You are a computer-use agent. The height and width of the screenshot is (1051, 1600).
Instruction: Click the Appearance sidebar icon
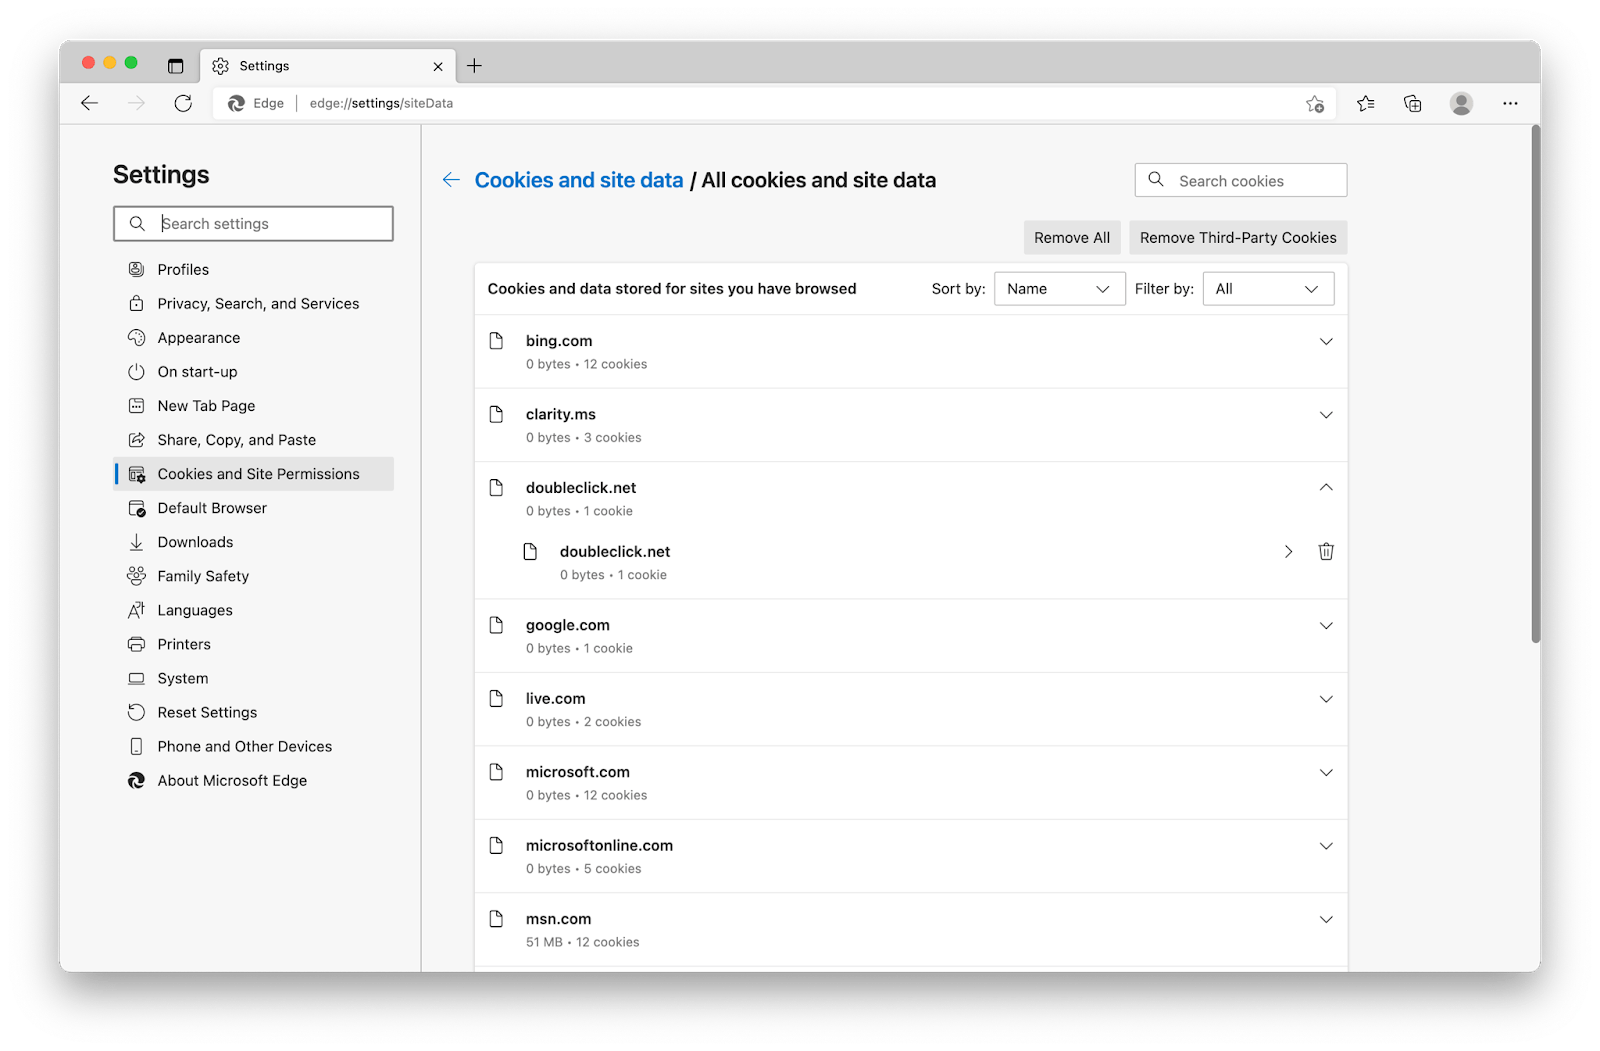[136, 337]
